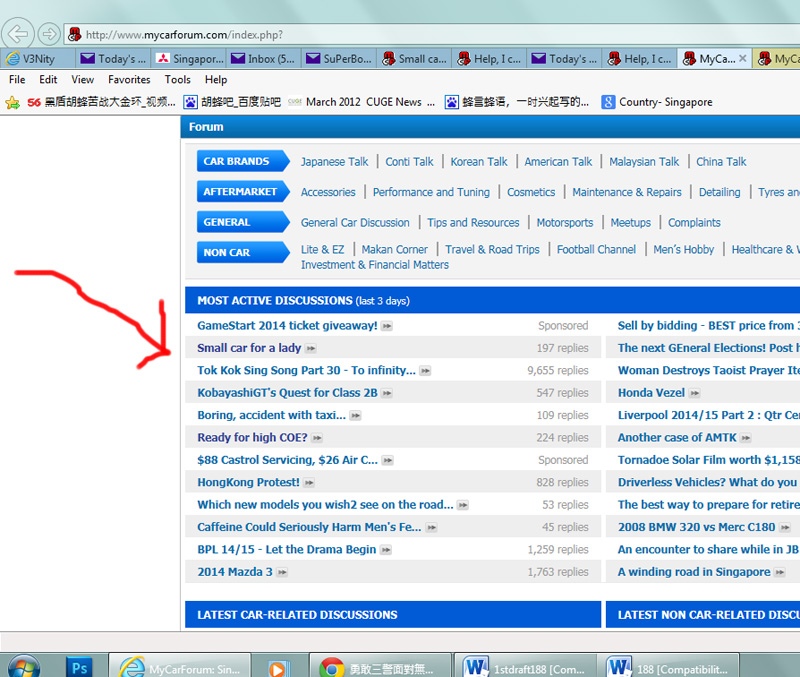Open the Complaints forum link
This screenshot has height=677, width=800.
694,223
